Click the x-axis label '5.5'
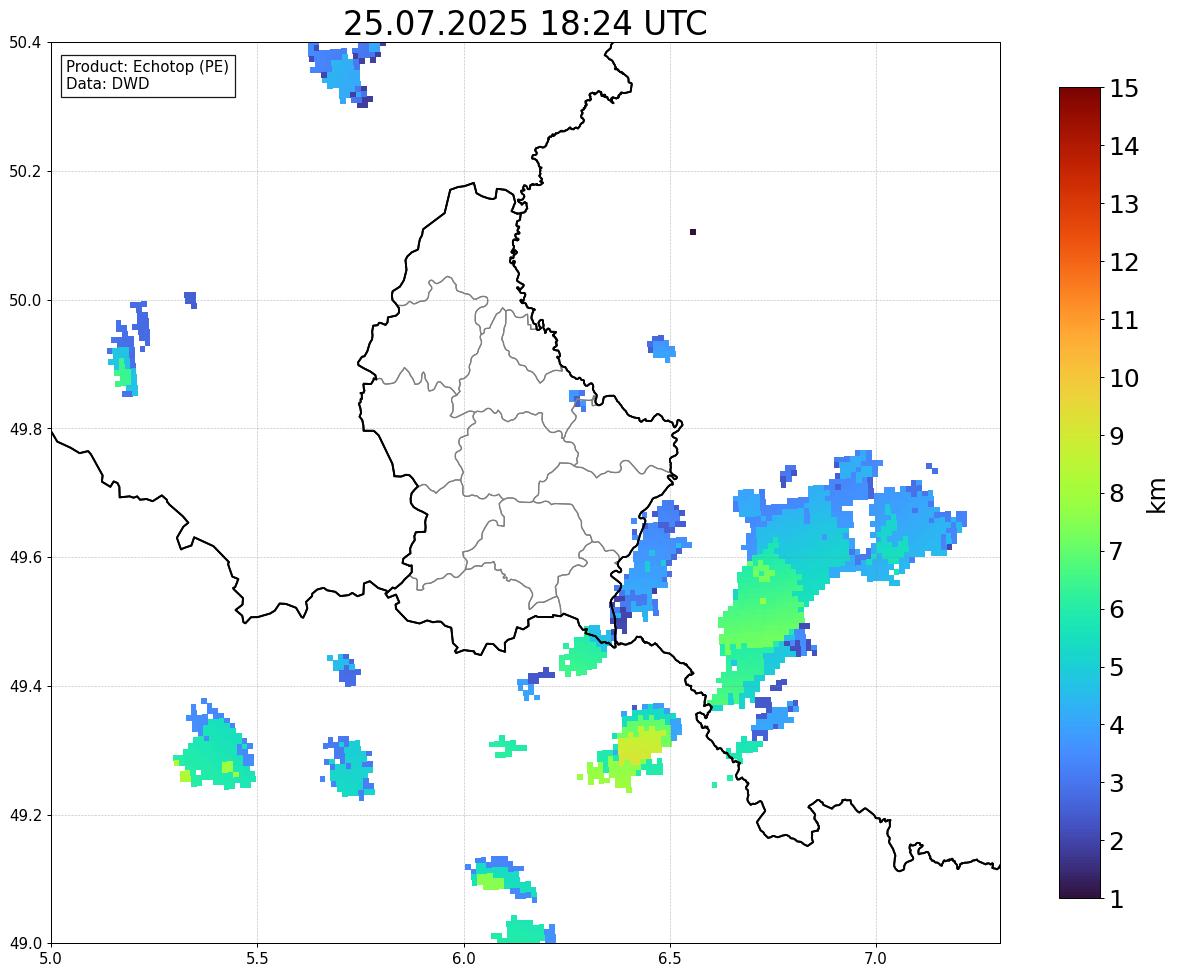1178x976 pixels. click(258, 959)
